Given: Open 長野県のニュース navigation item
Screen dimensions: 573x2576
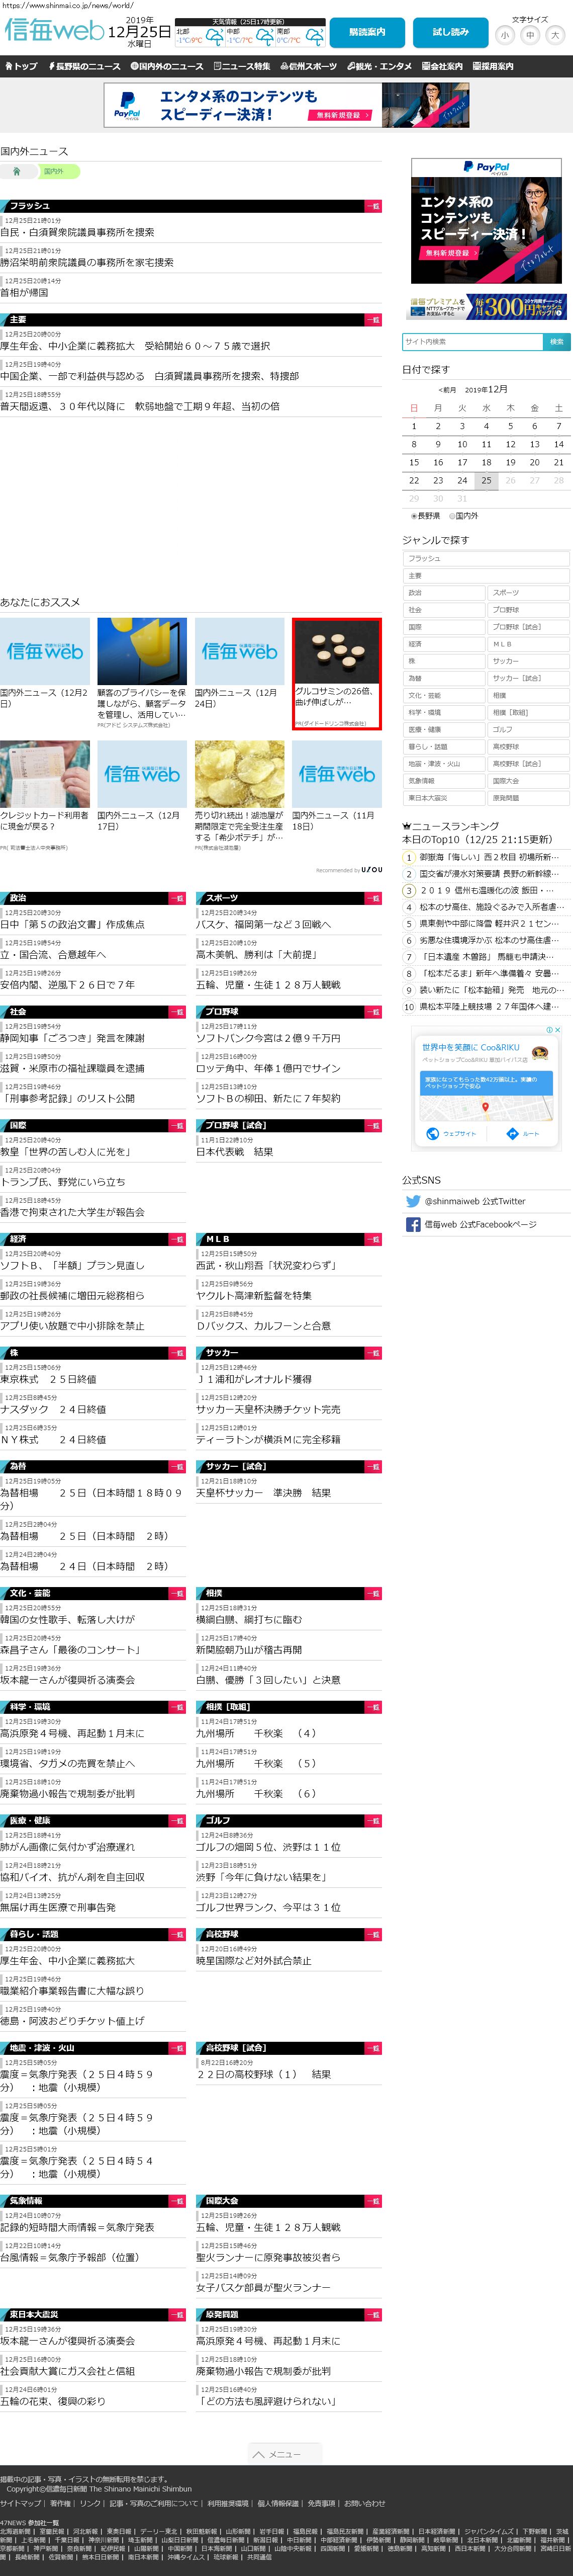Looking at the screenshot, I should 84,66.
